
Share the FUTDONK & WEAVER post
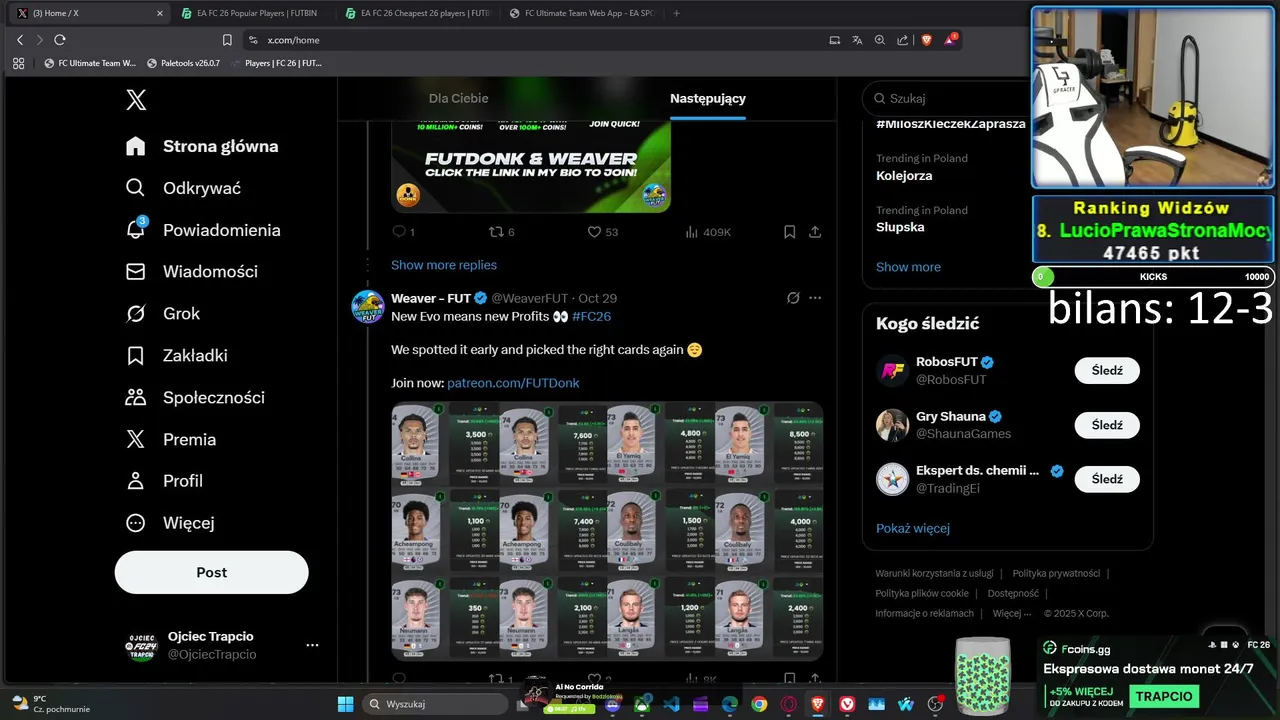coord(815,232)
